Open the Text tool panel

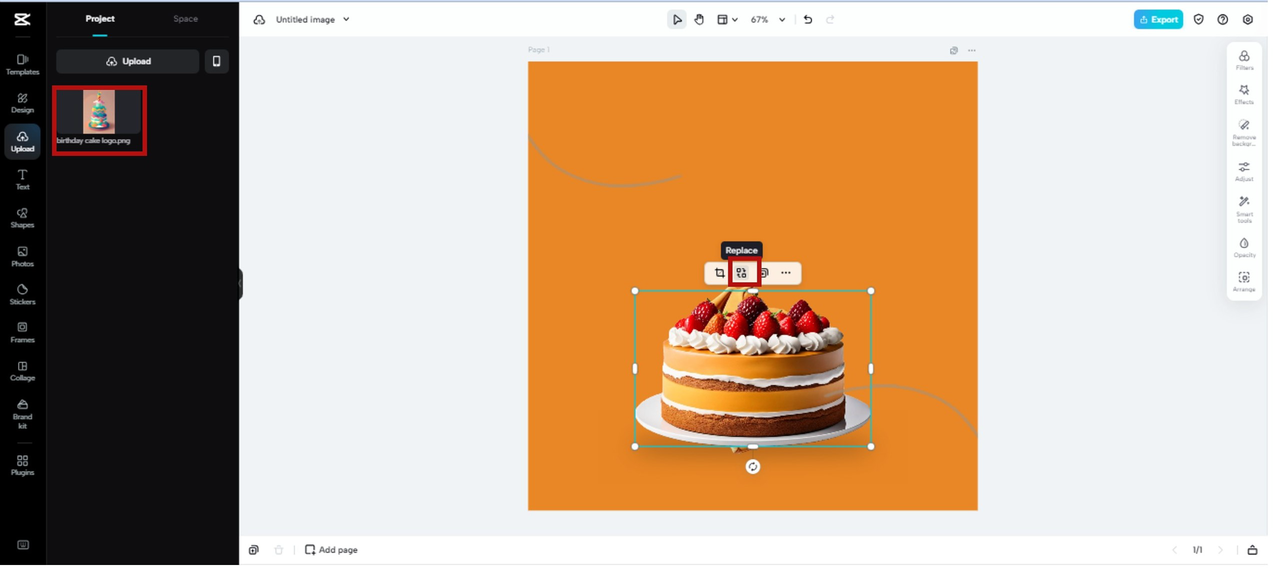point(22,180)
